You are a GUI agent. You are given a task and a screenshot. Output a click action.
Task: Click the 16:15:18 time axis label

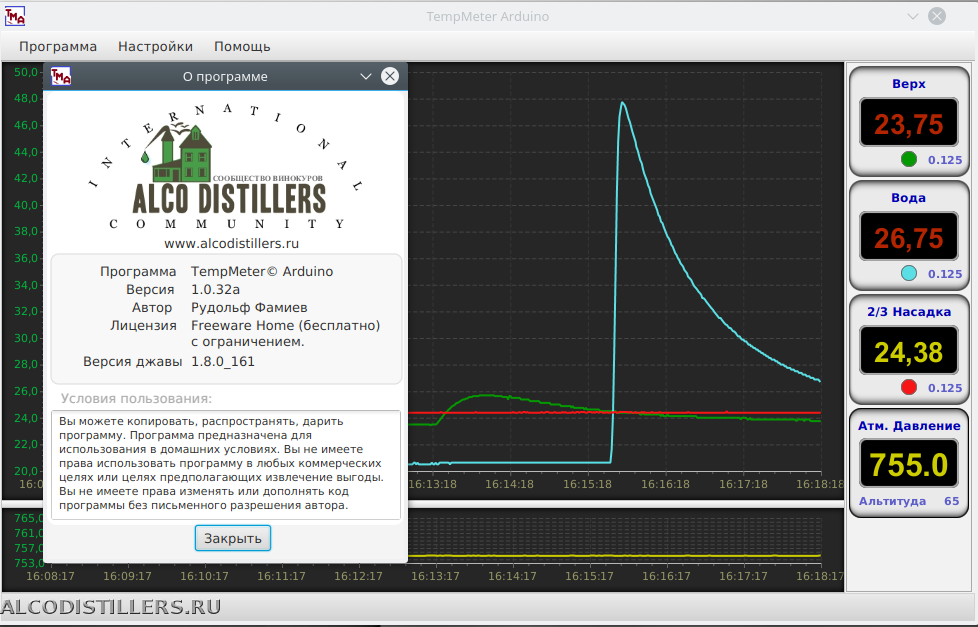(x=588, y=484)
